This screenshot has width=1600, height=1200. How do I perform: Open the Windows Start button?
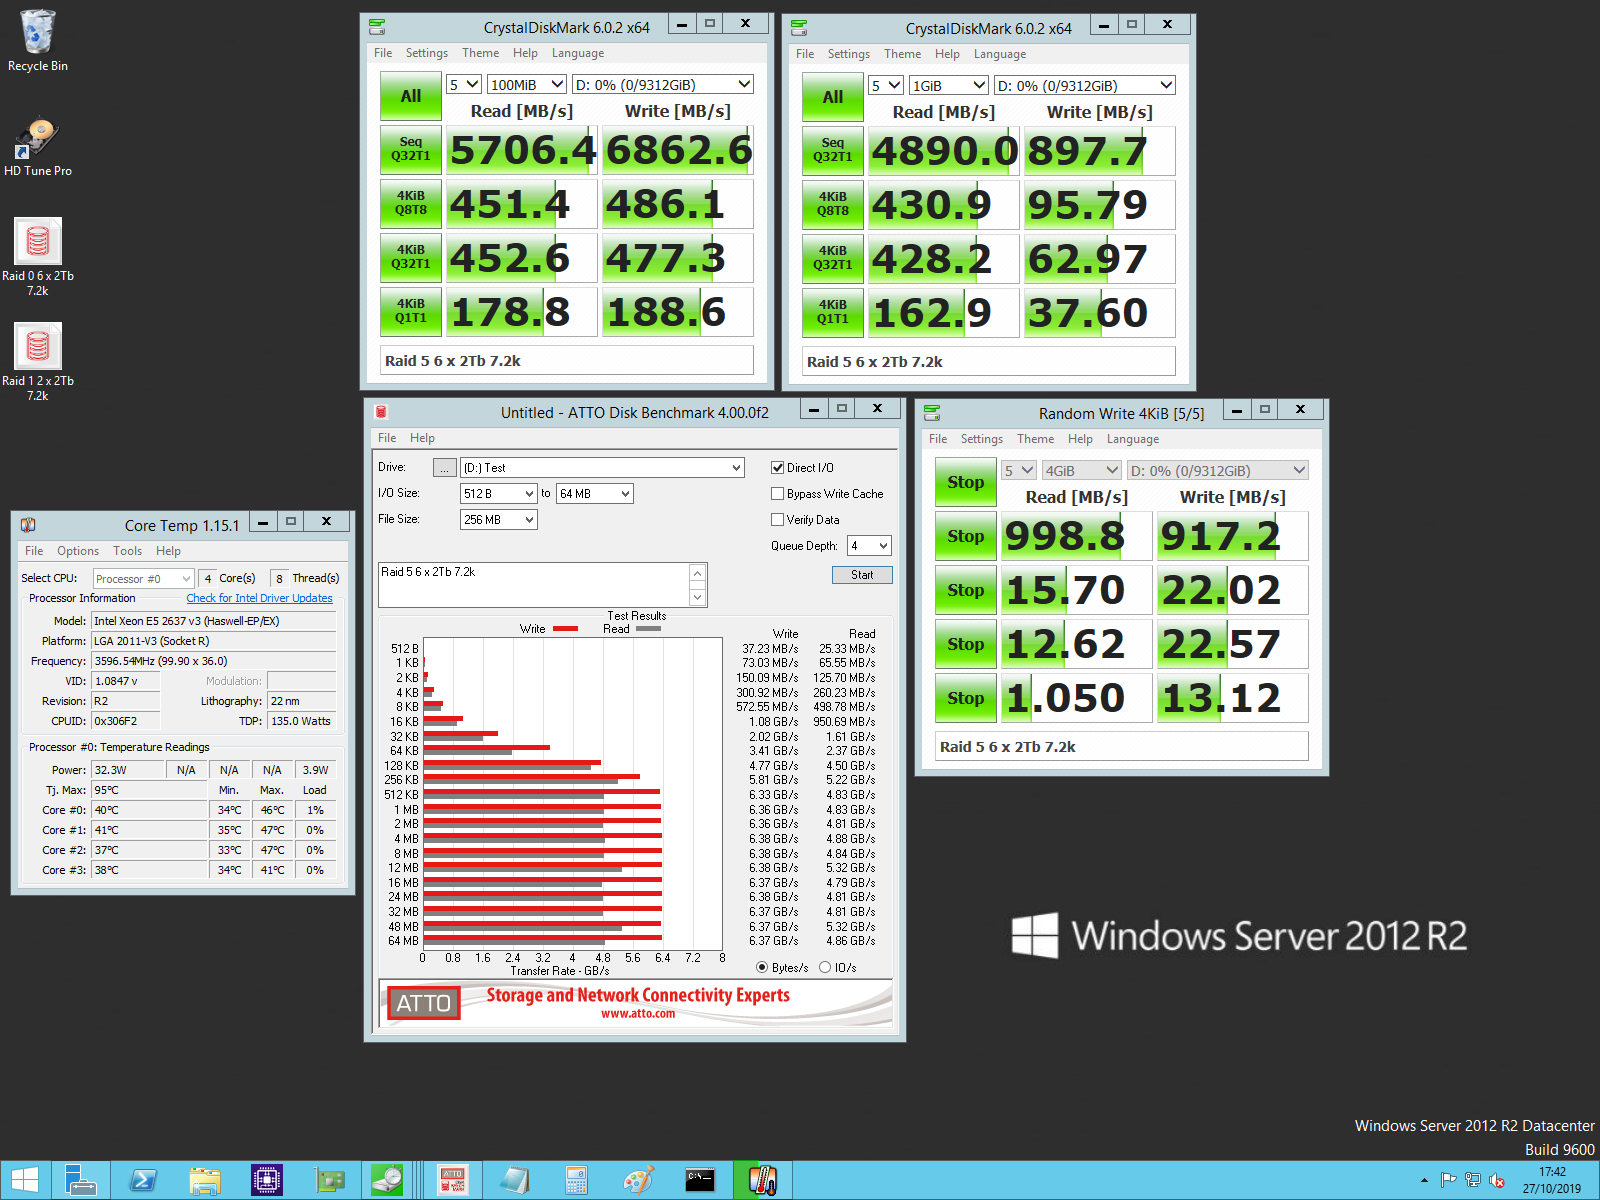pyautogui.click(x=24, y=1181)
